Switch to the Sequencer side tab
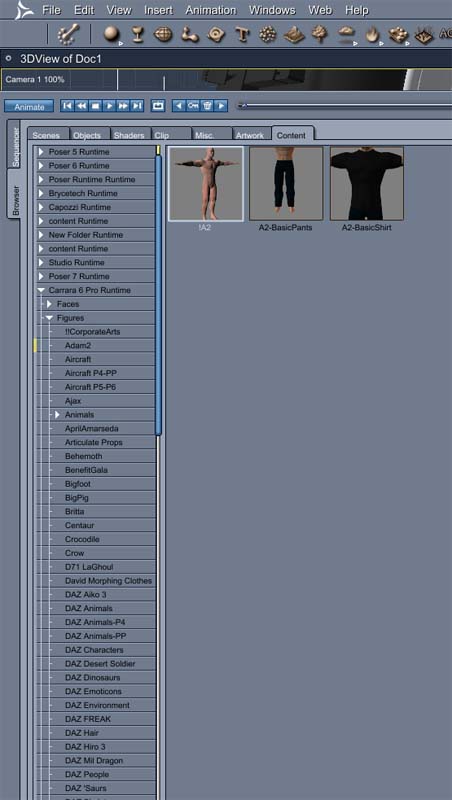452x800 pixels. tap(15, 147)
